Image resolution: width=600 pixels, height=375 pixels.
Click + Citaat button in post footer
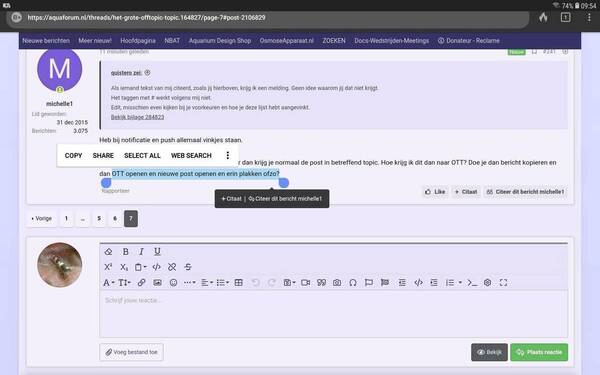click(x=466, y=192)
